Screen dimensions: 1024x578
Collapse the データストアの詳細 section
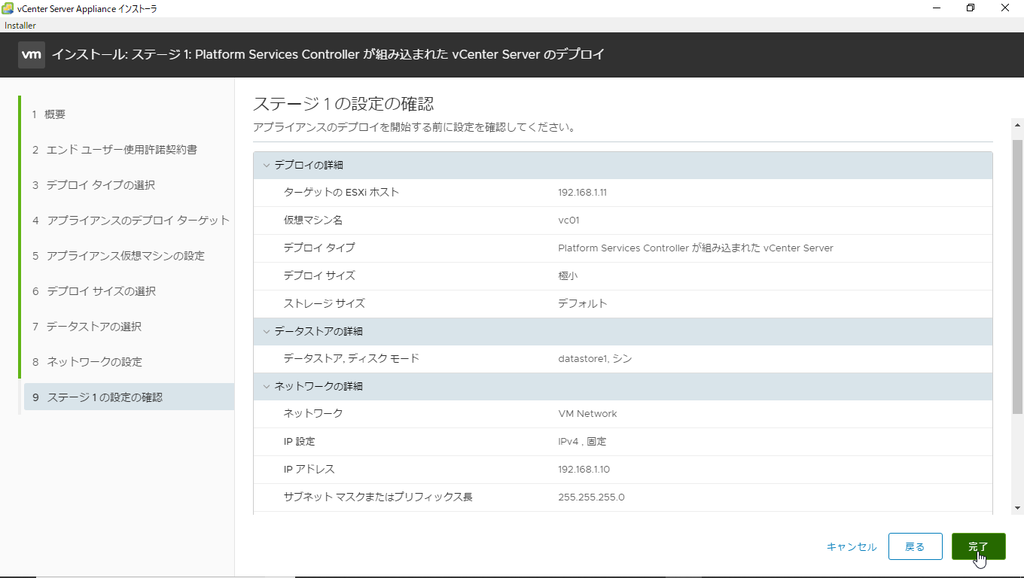[x=265, y=331]
